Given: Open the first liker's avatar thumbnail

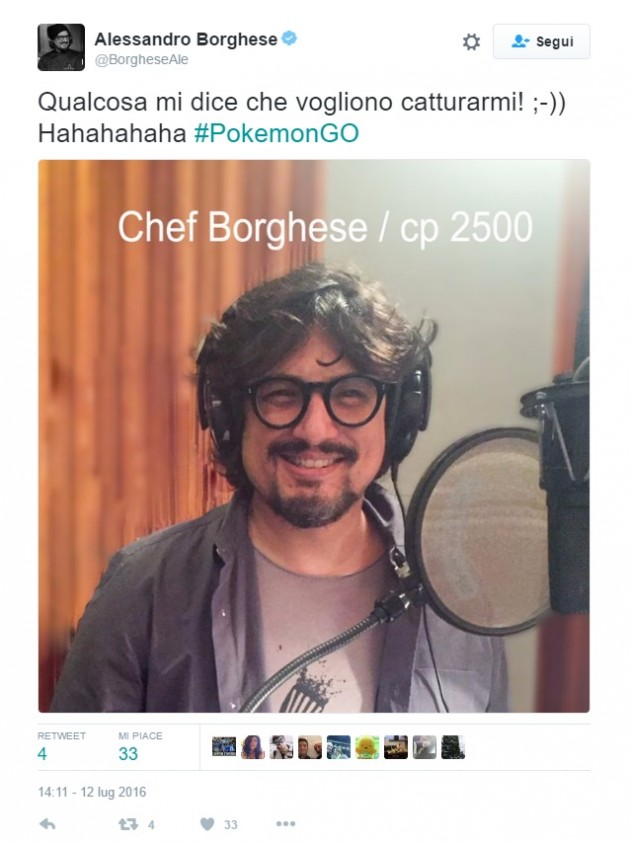Looking at the screenshot, I should (x=224, y=747).
